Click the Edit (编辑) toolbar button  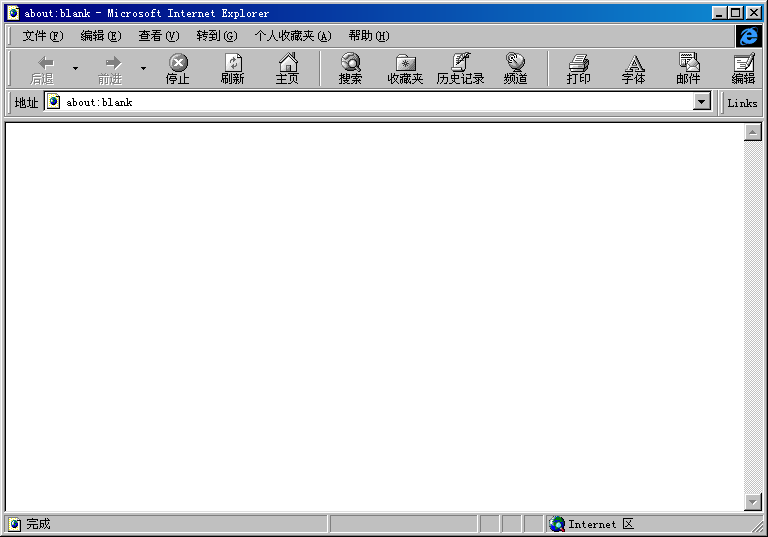[743, 69]
